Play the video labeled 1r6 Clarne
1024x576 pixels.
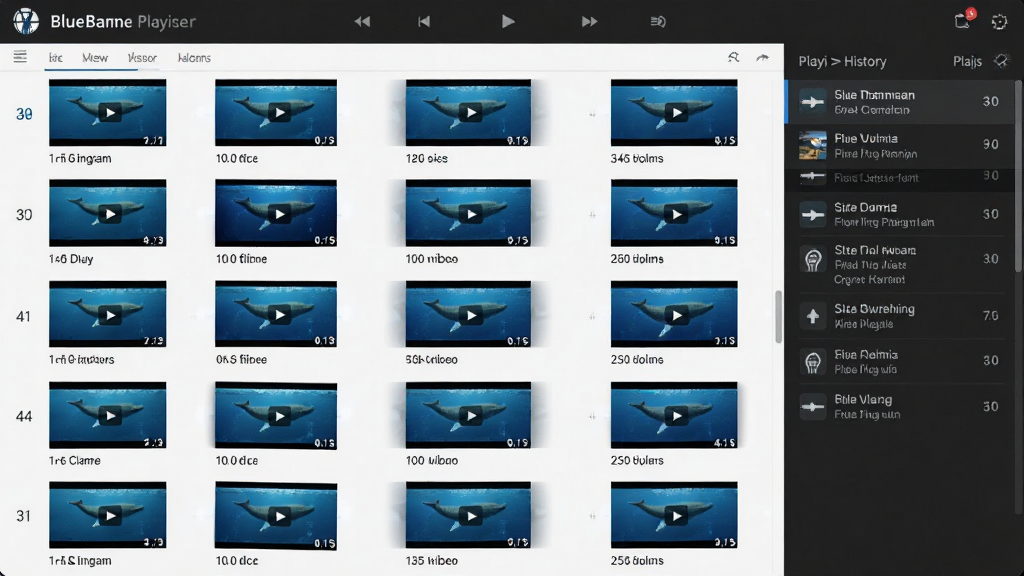point(108,415)
